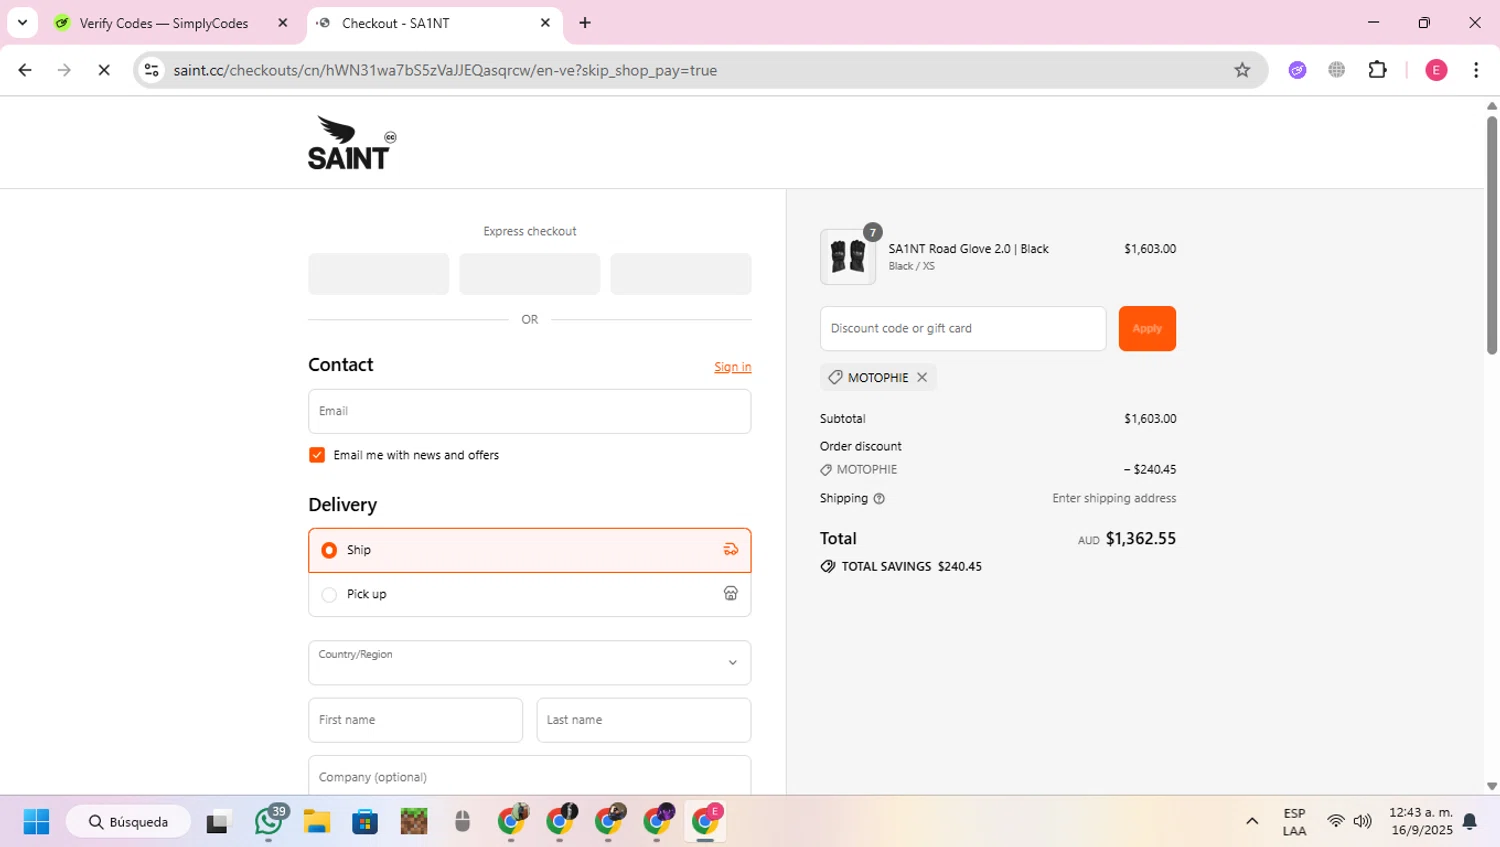Remove the MOTOPHIE discount code tag
This screenshot has height=847, width=1500.
point(922,377)
